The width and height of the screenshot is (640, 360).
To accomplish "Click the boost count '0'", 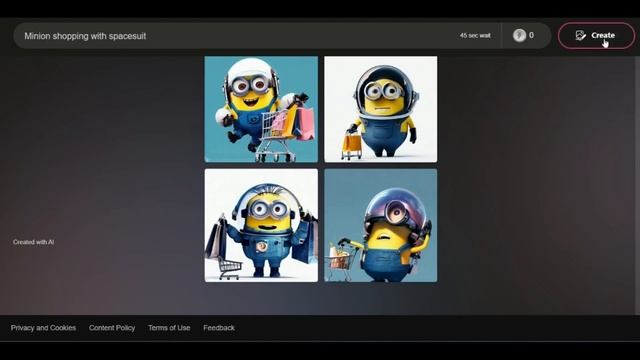I will (531, 36).
